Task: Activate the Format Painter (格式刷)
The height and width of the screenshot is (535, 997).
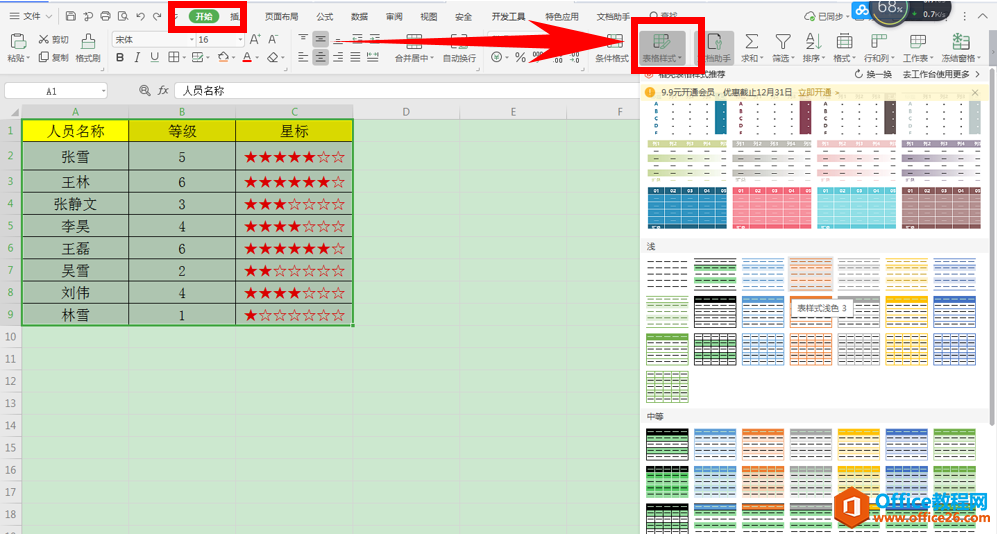Action: tap(88, 48)
